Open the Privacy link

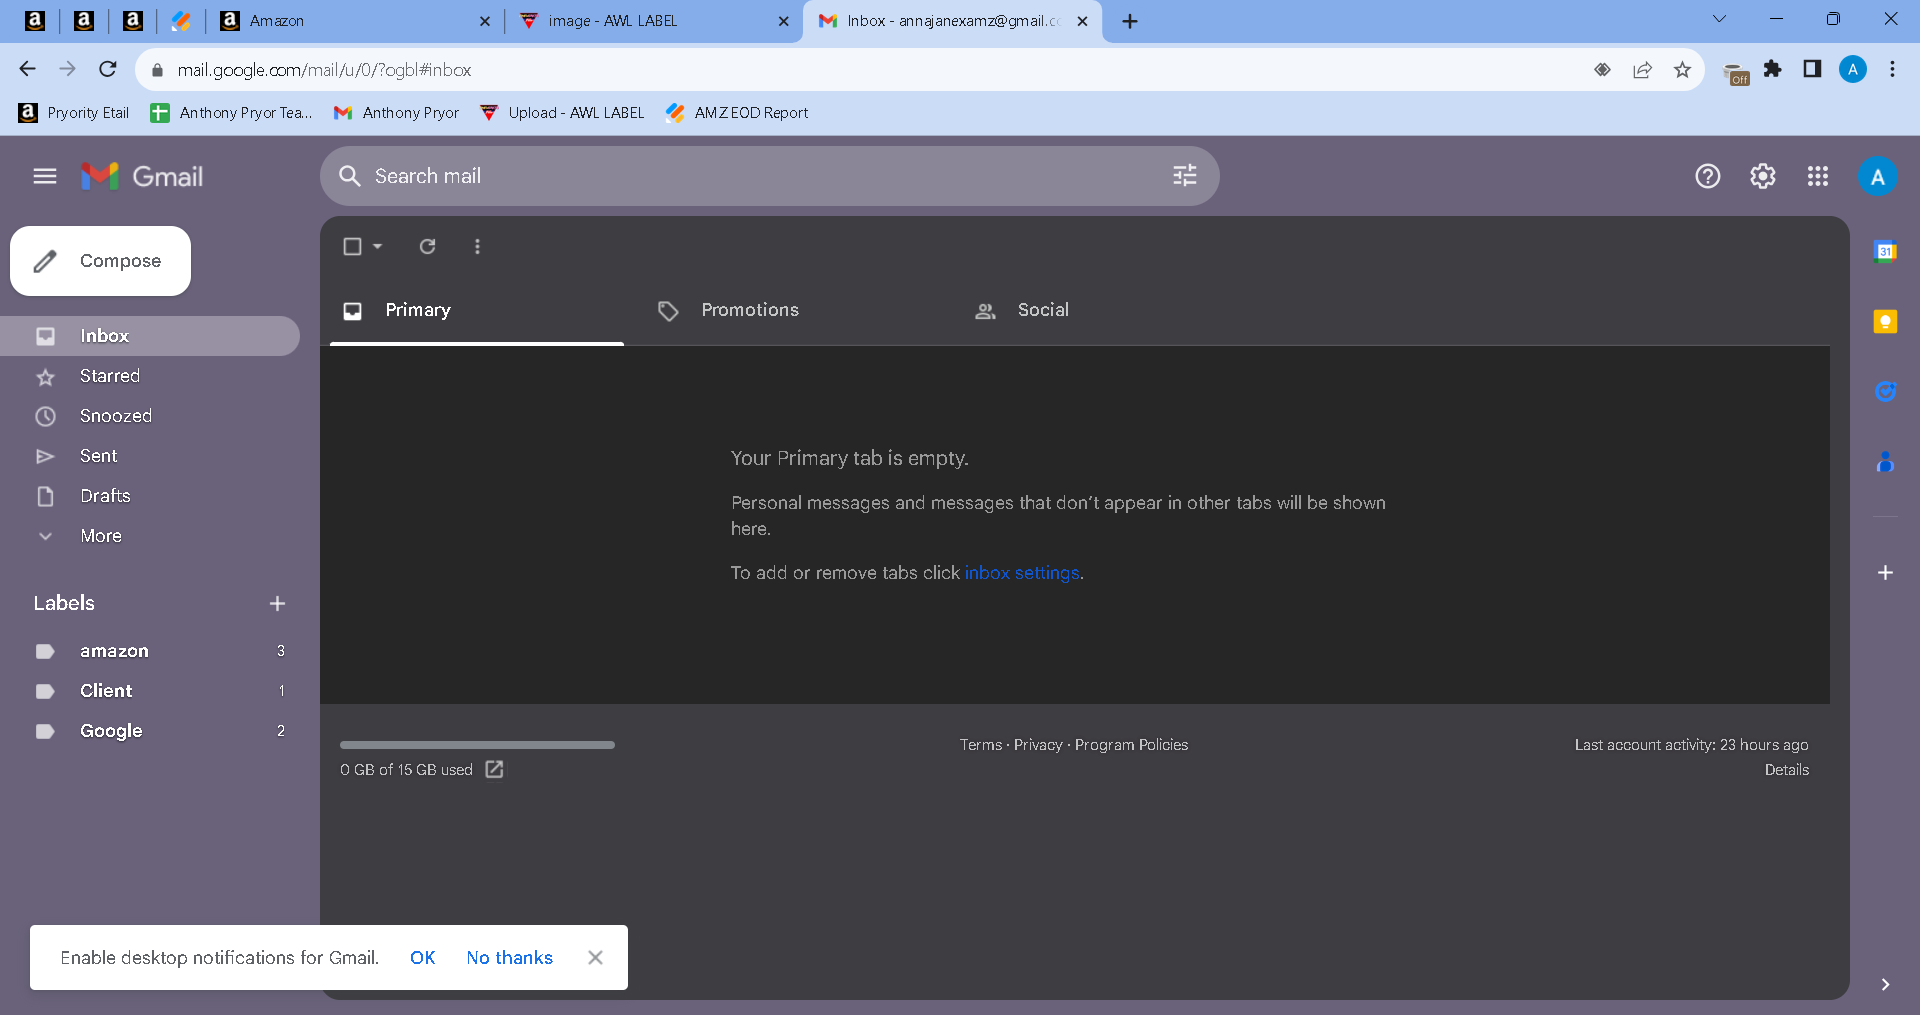pyautogui.click(x=1038, y=745)
